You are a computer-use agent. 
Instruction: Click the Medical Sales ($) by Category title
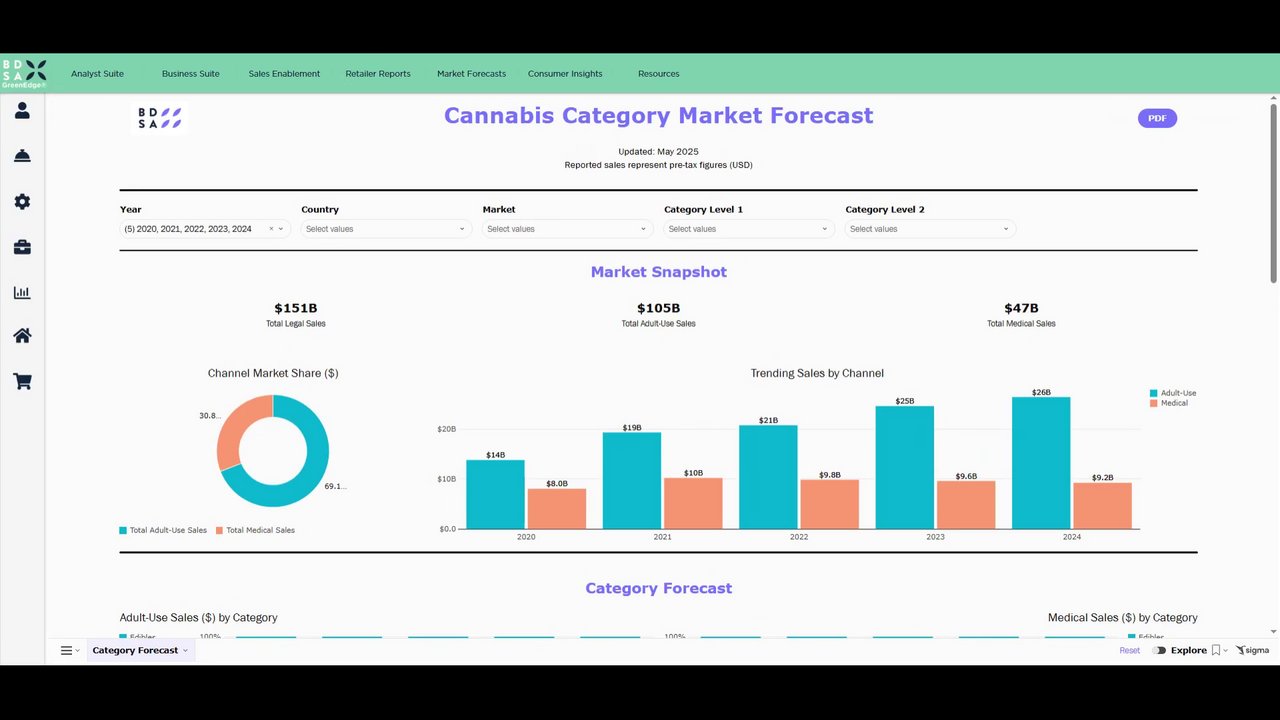pyautogui.click(x=1122, y=618)
